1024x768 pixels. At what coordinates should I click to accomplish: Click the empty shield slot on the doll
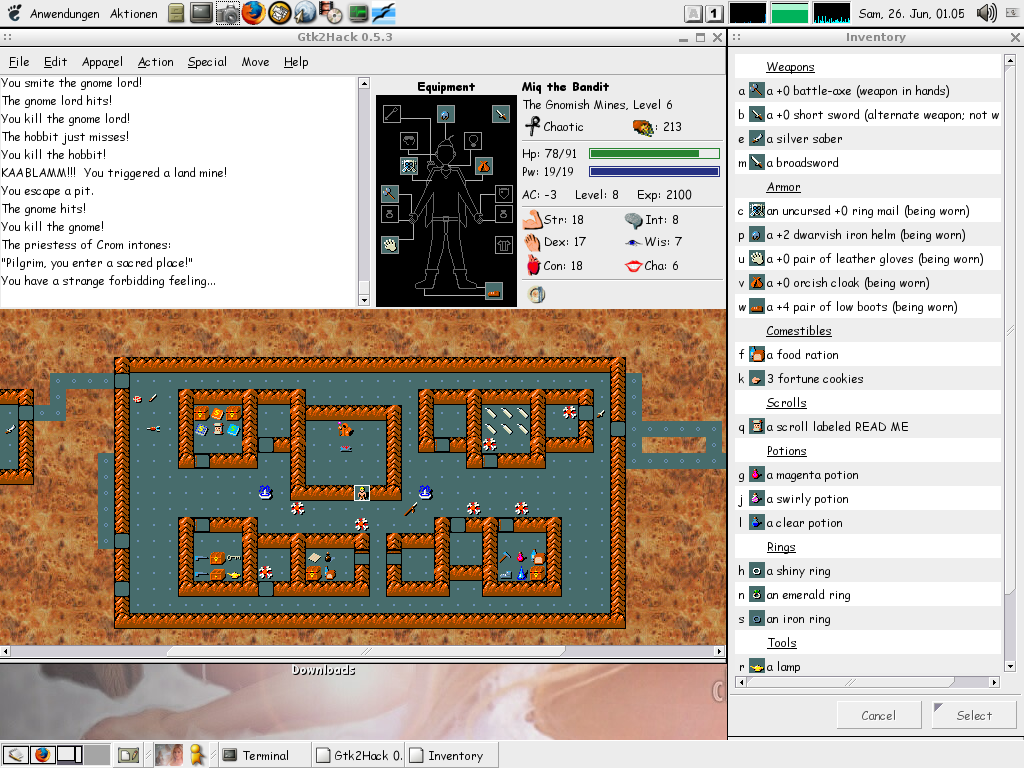(x=503, y=192)
